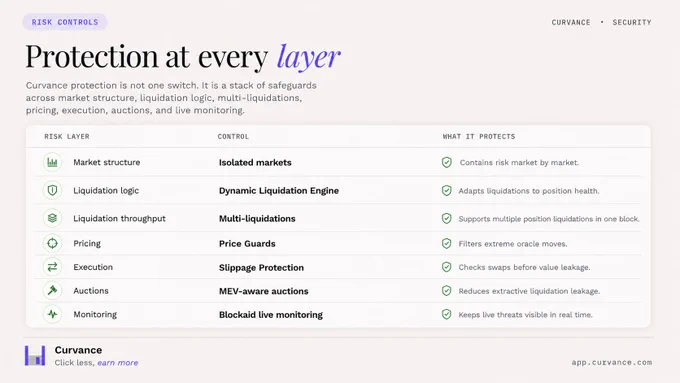Screen dimensions: 680x383
Task: Click the Execution row label
Action: (93, 267)
